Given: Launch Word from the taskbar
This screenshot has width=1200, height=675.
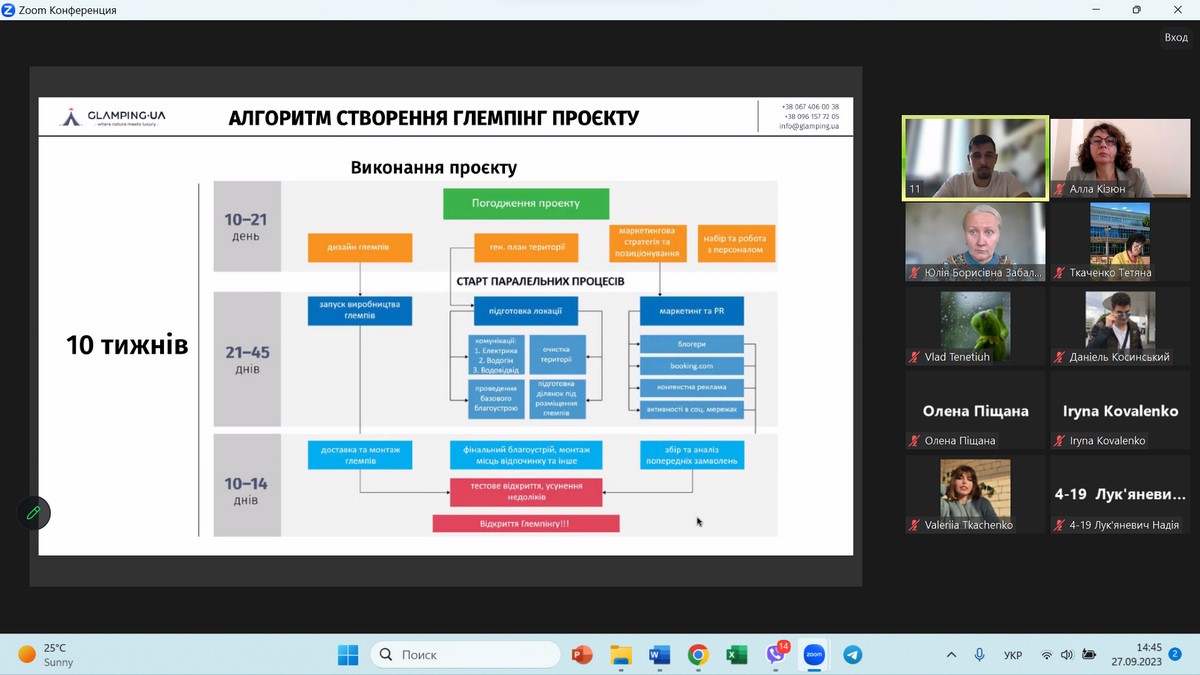Looking at the screenshot, I should coord(659,655).
